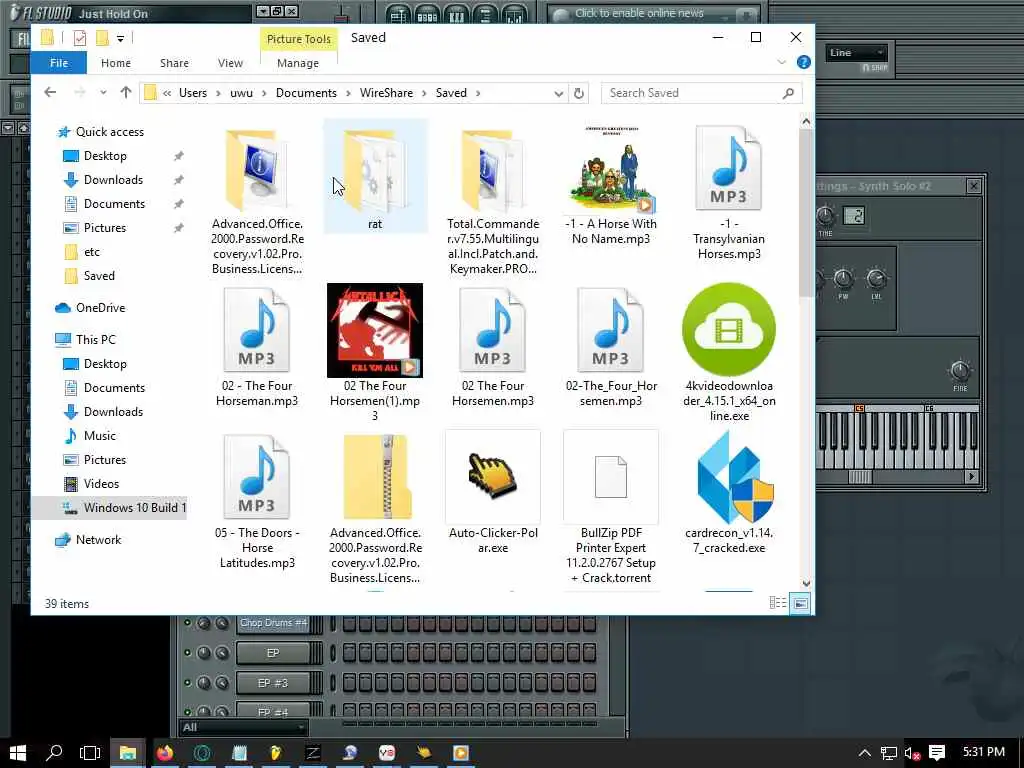
Task: Toggle the EP channel mute LED
Action: pyautogui.click(x=188, y=653)
